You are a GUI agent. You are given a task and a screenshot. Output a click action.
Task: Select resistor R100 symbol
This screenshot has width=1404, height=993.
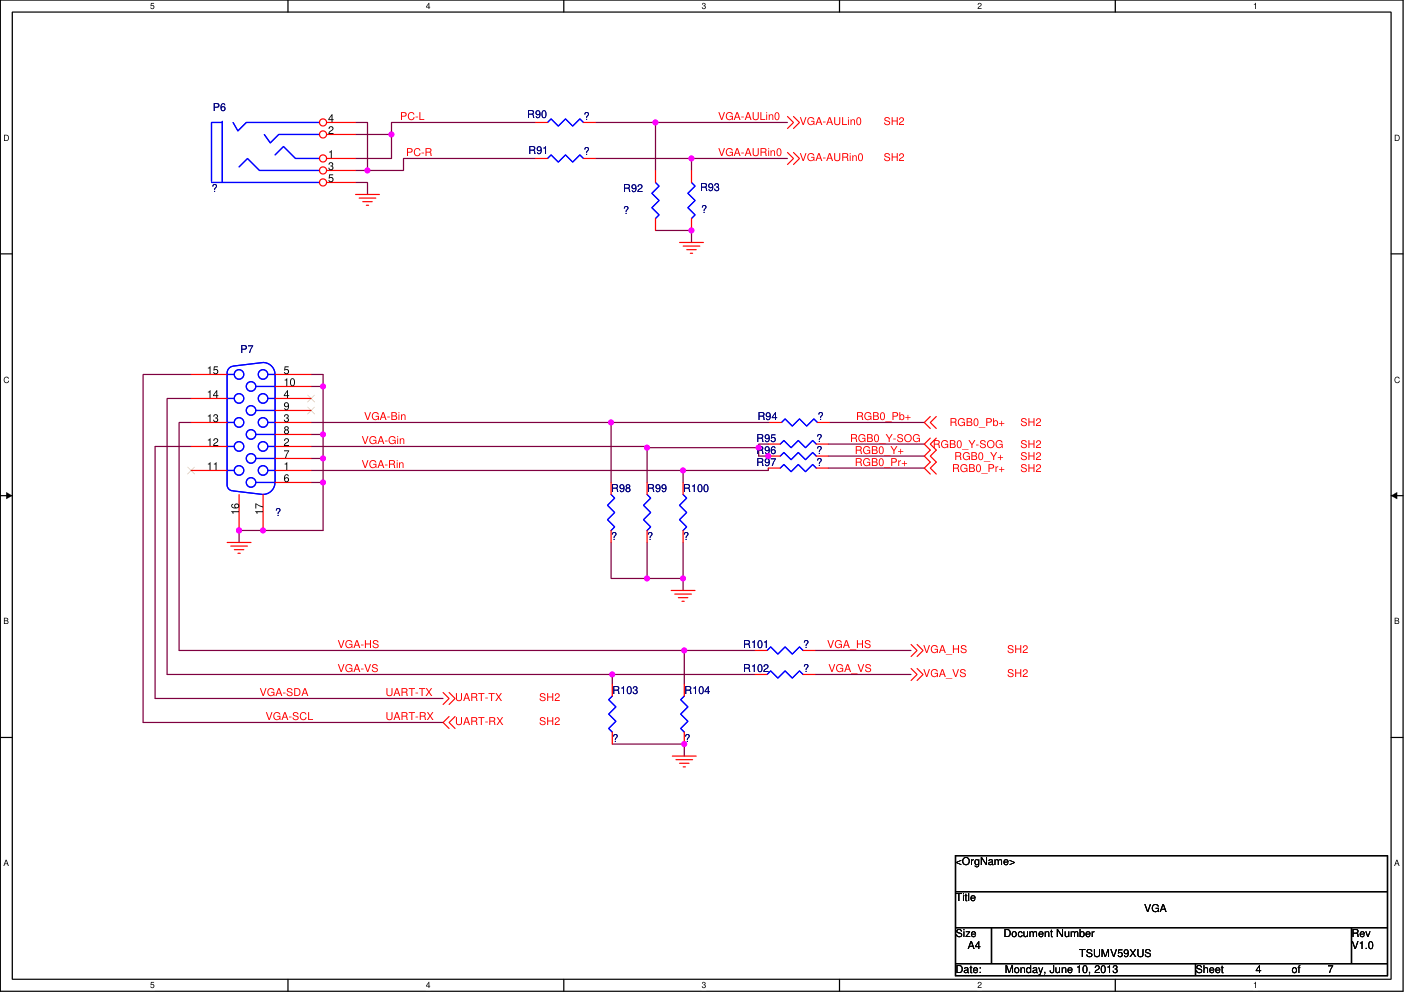click(683, 515)
